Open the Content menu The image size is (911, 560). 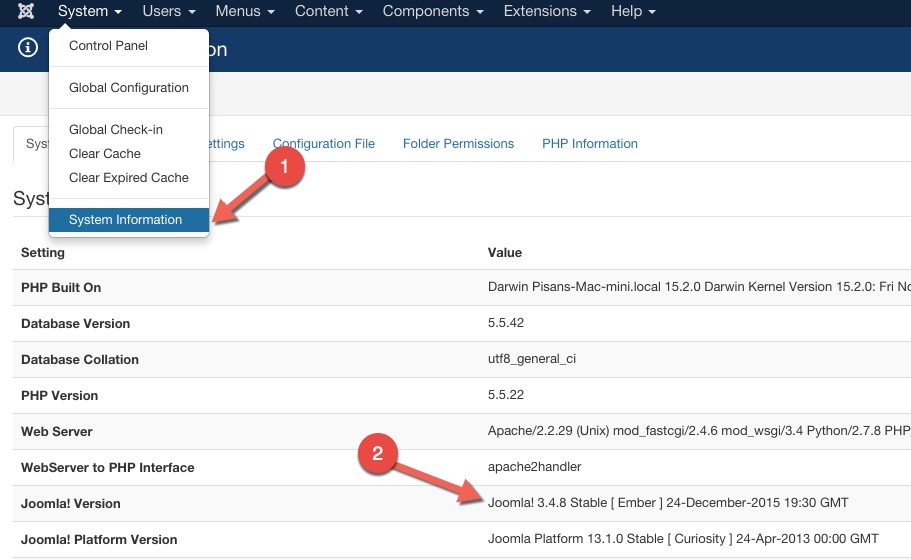tap(328, 11)
